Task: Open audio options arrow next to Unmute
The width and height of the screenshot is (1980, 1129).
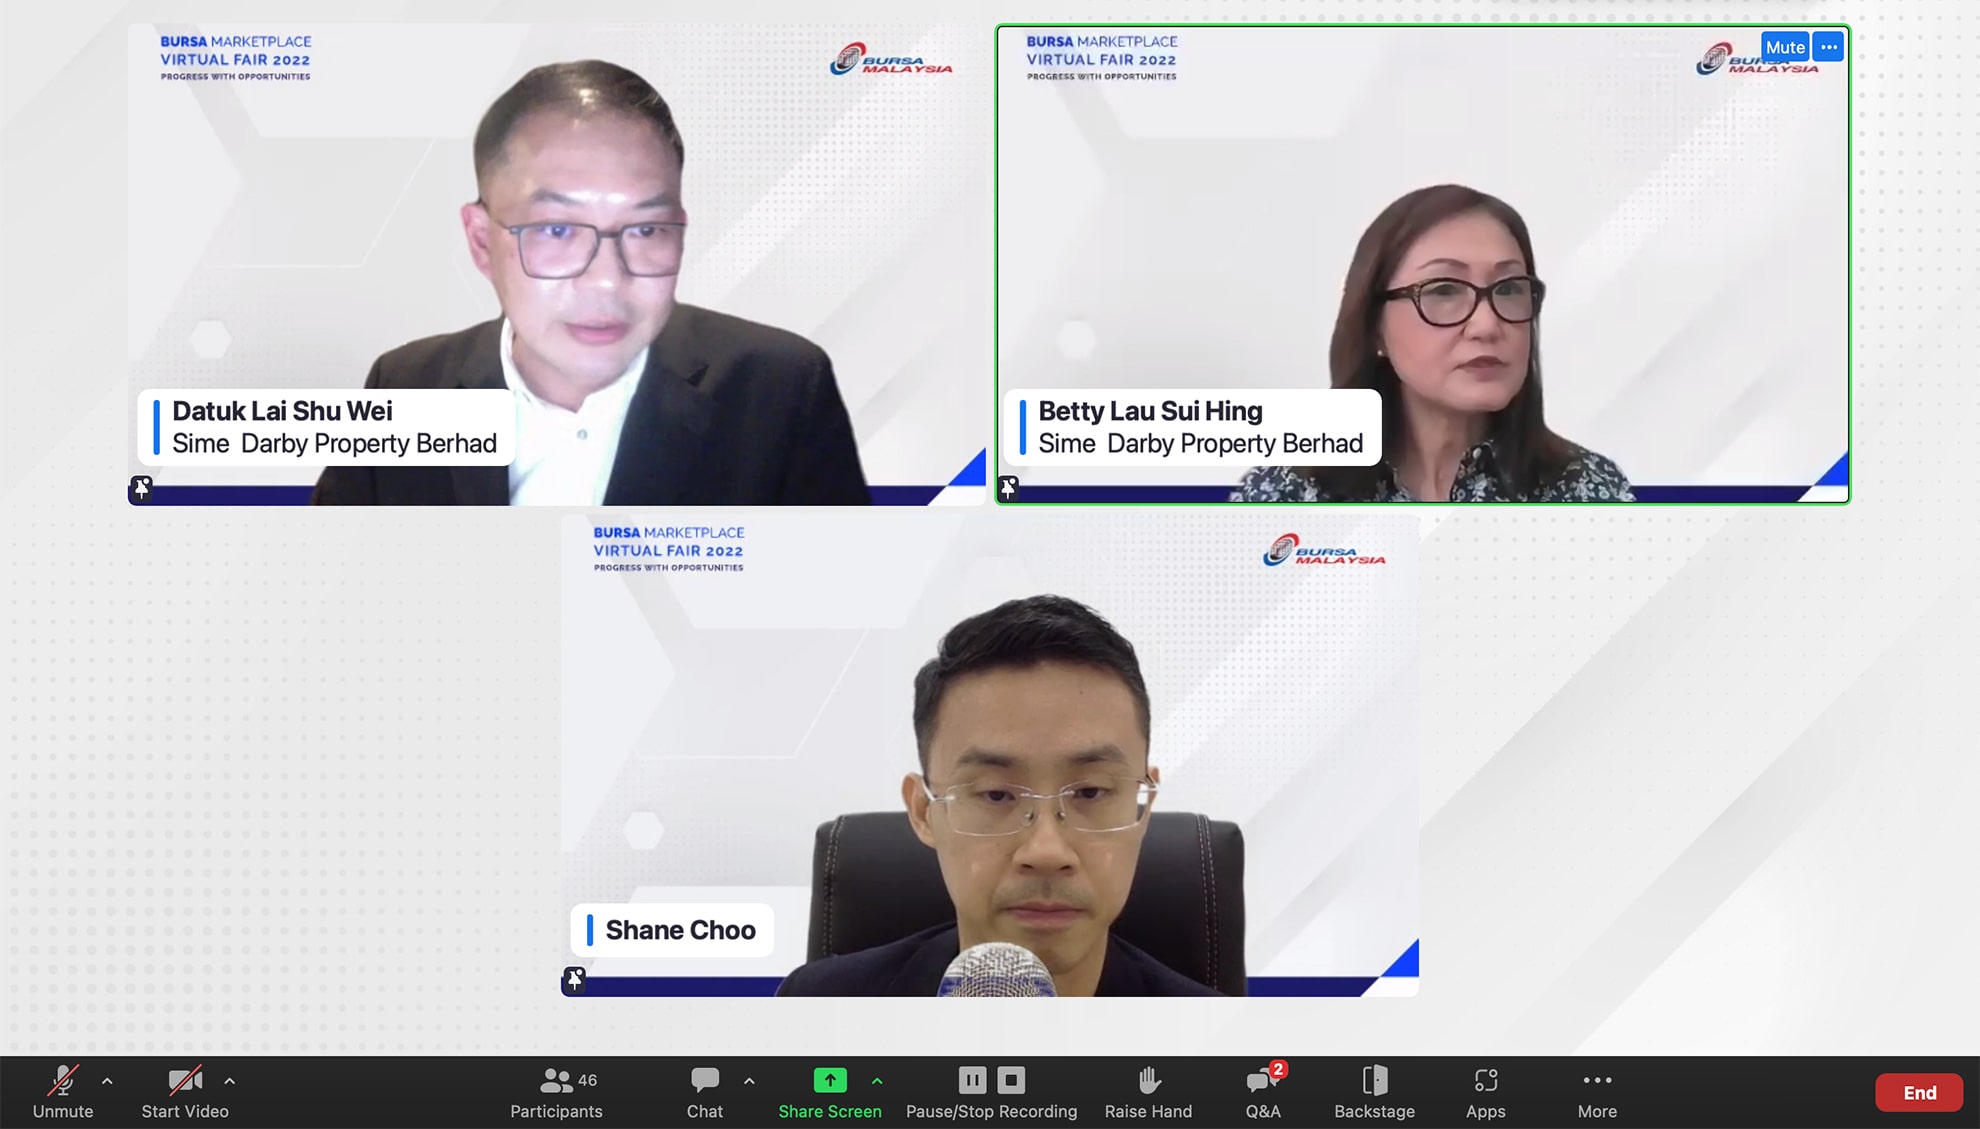Action: coord(107,1081)
